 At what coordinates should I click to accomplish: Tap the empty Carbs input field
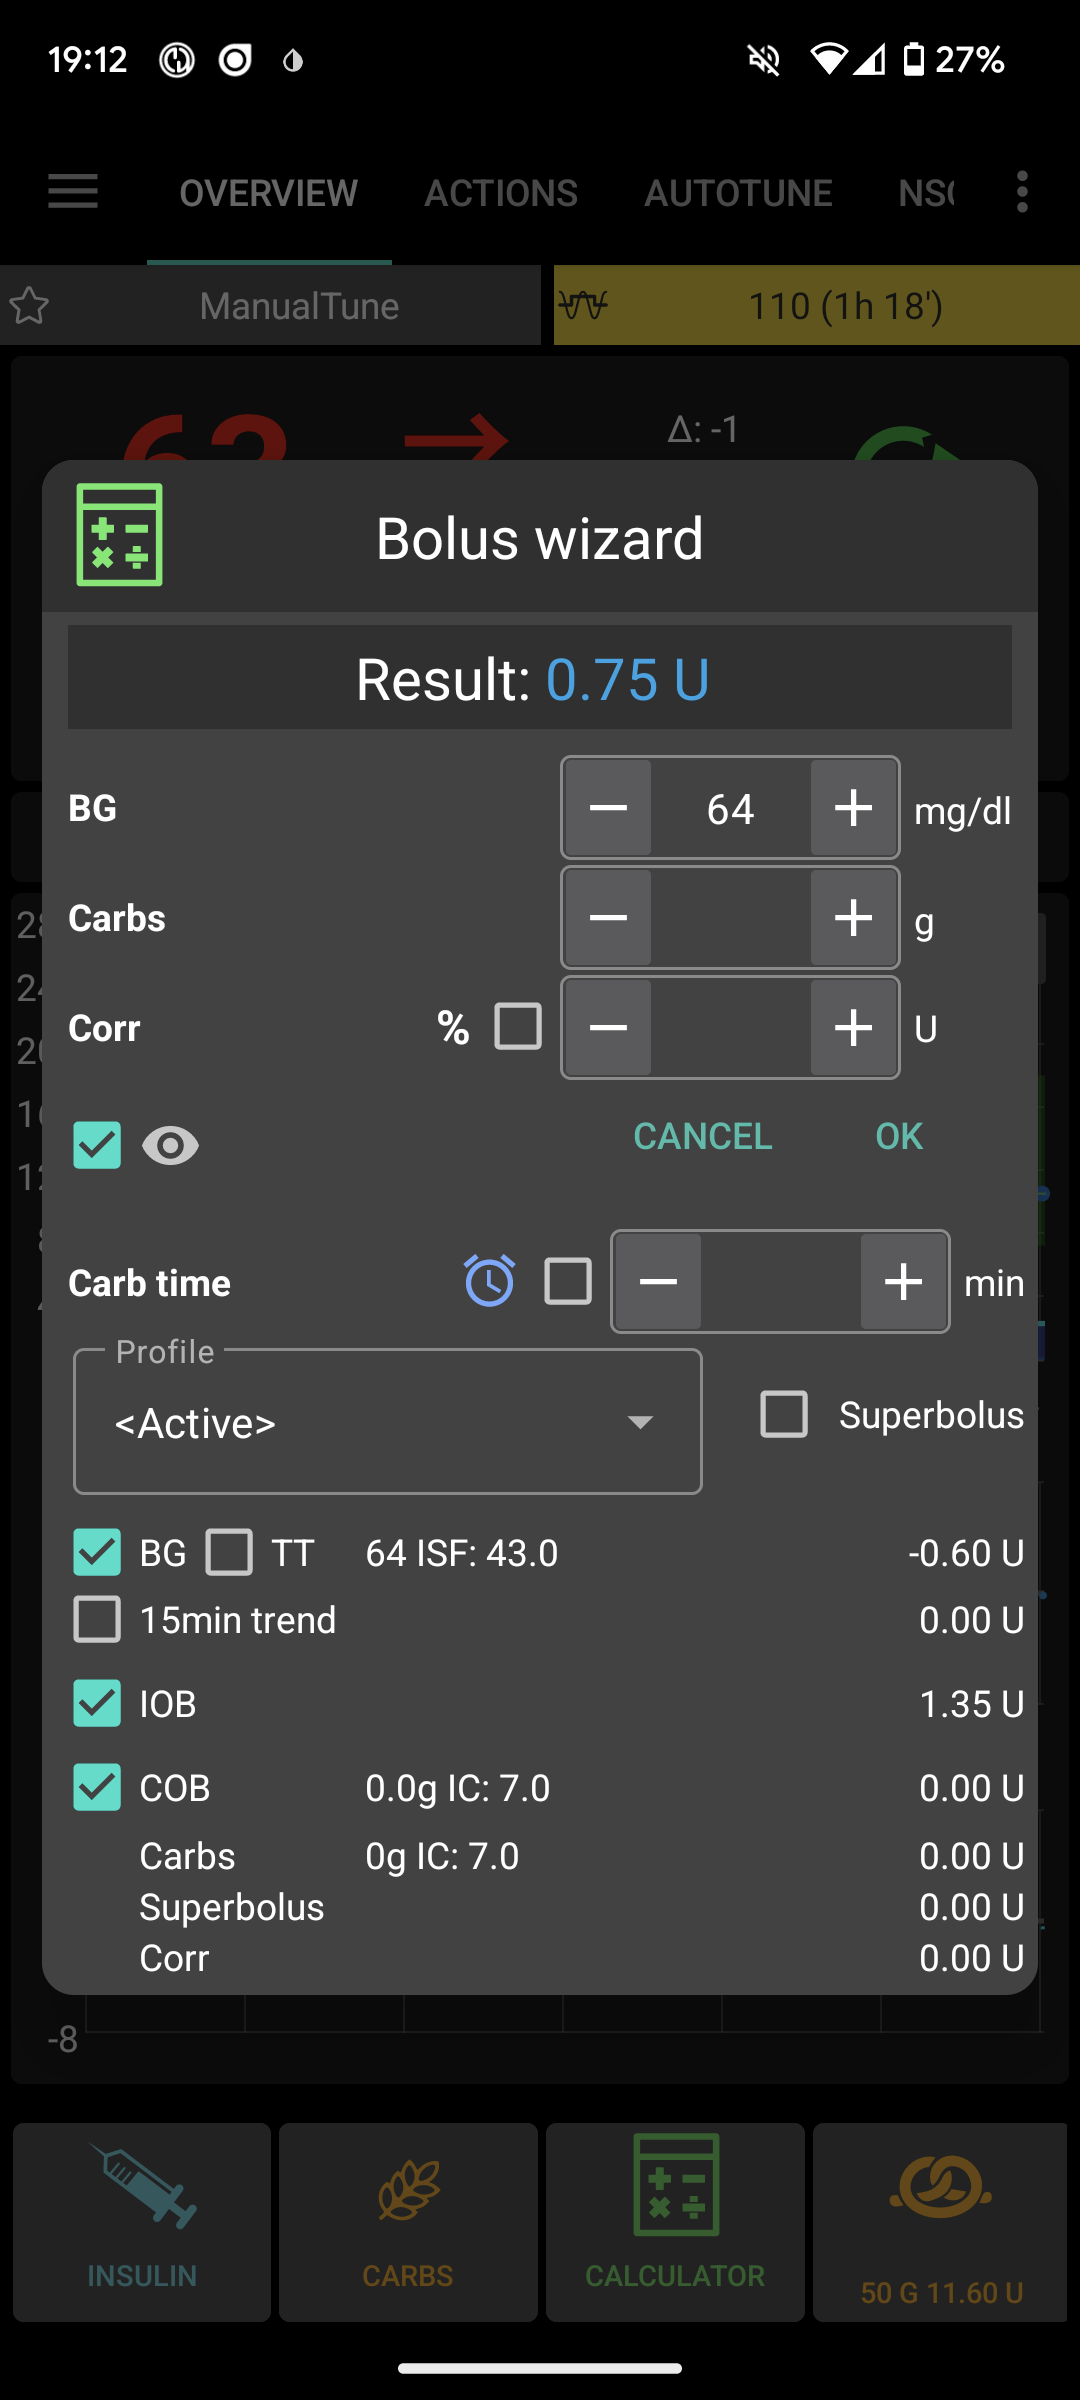click(730, 917)
